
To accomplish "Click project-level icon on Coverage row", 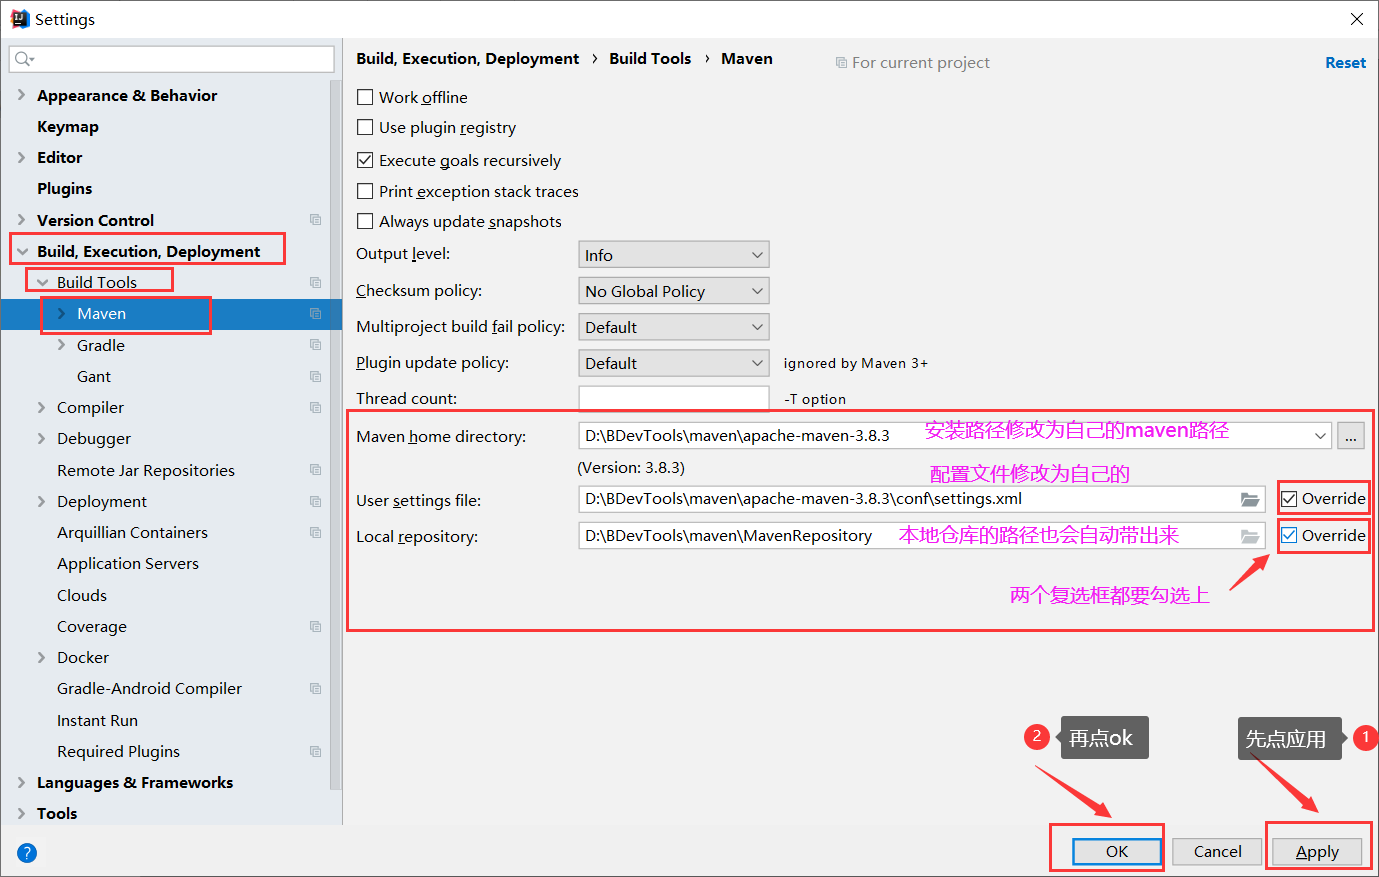I will coord(316,626).
